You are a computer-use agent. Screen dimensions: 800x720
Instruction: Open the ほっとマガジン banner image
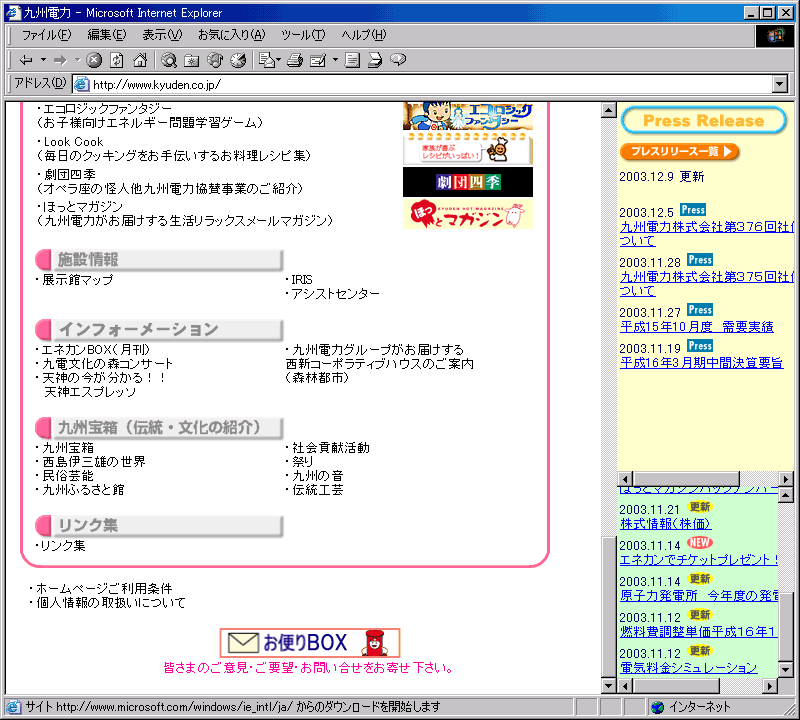click(x=468, y=214)
